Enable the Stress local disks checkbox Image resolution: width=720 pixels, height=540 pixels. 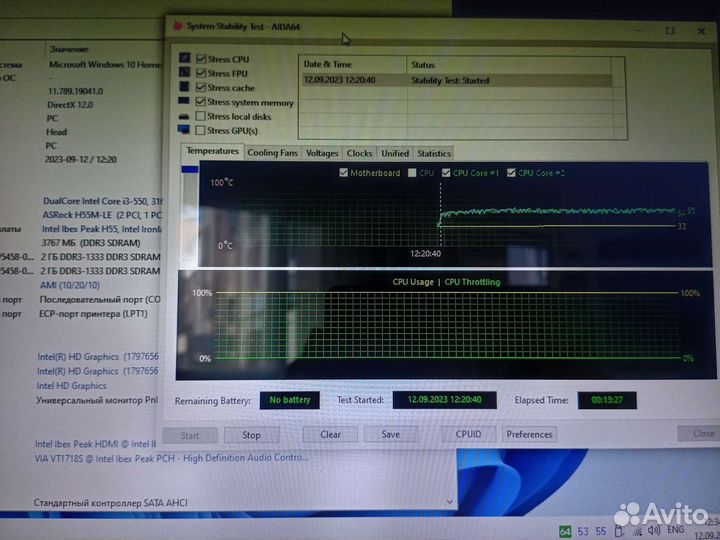[x=200, y=116]
